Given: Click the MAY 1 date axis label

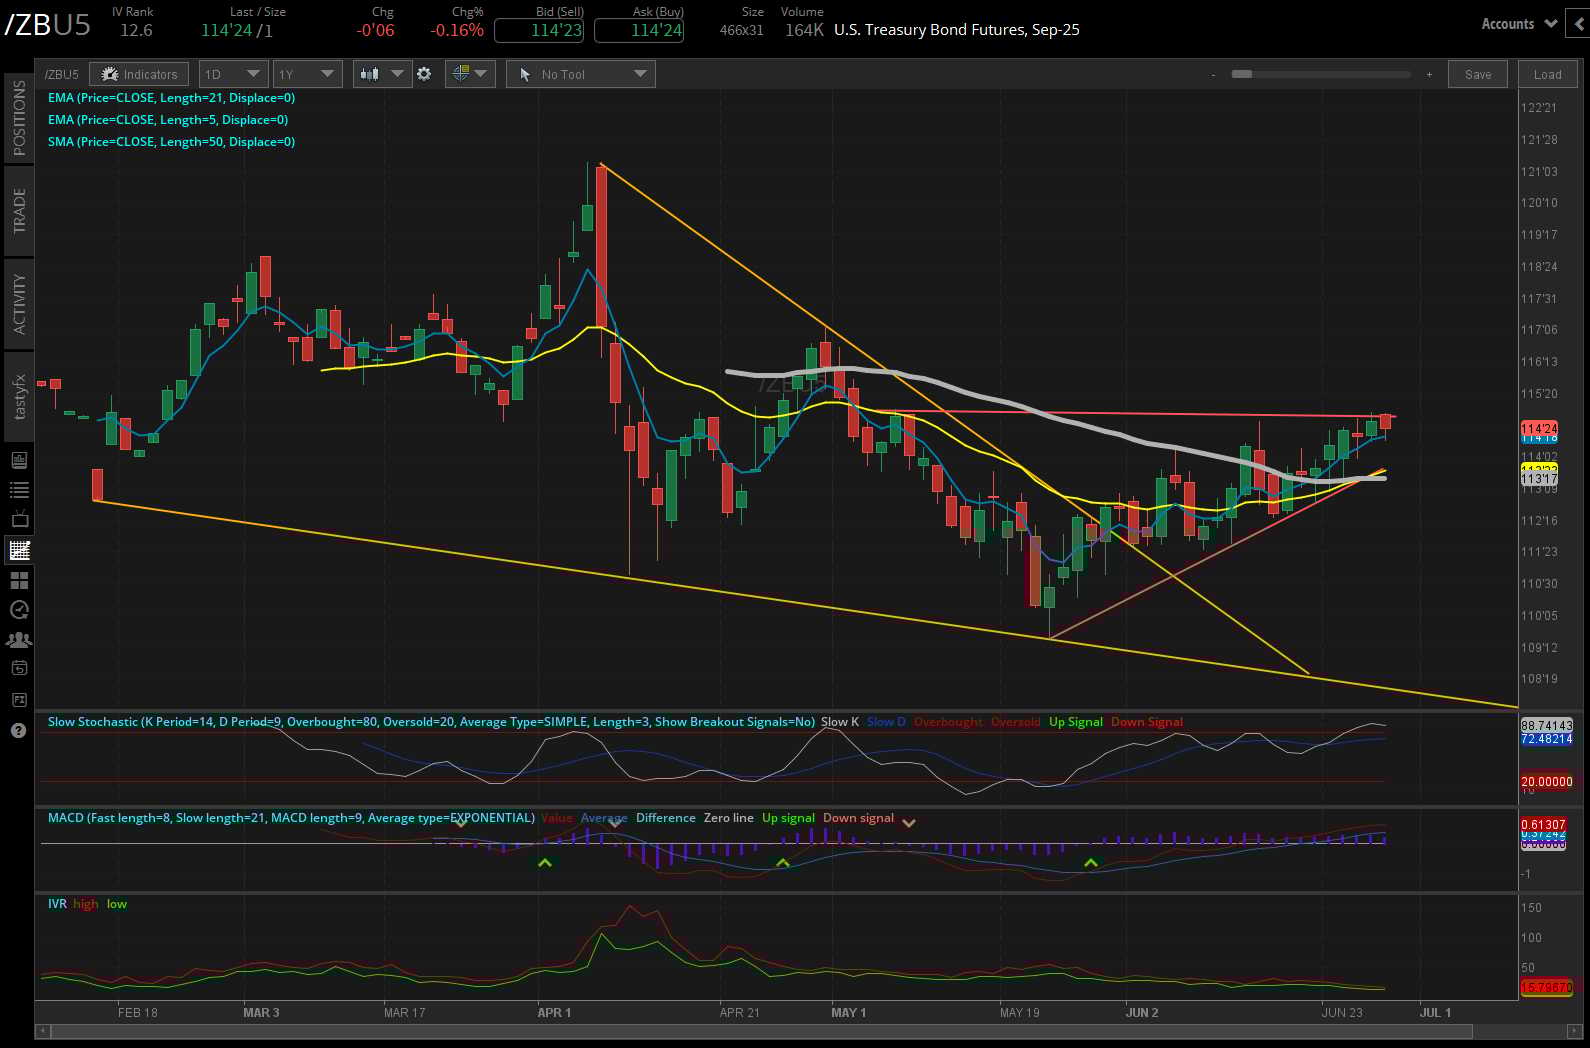Looking at the screenshot, I should (x=848, y=1013).
